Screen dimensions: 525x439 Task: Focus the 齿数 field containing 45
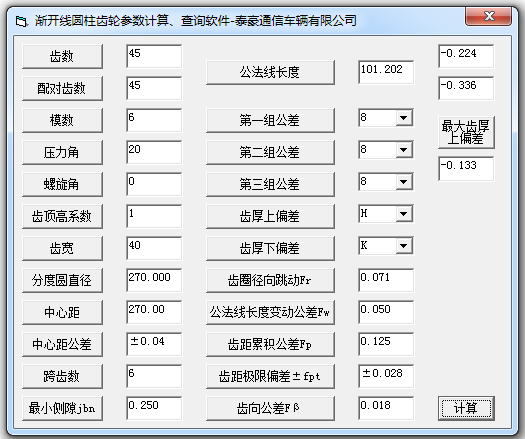[154, 56]
